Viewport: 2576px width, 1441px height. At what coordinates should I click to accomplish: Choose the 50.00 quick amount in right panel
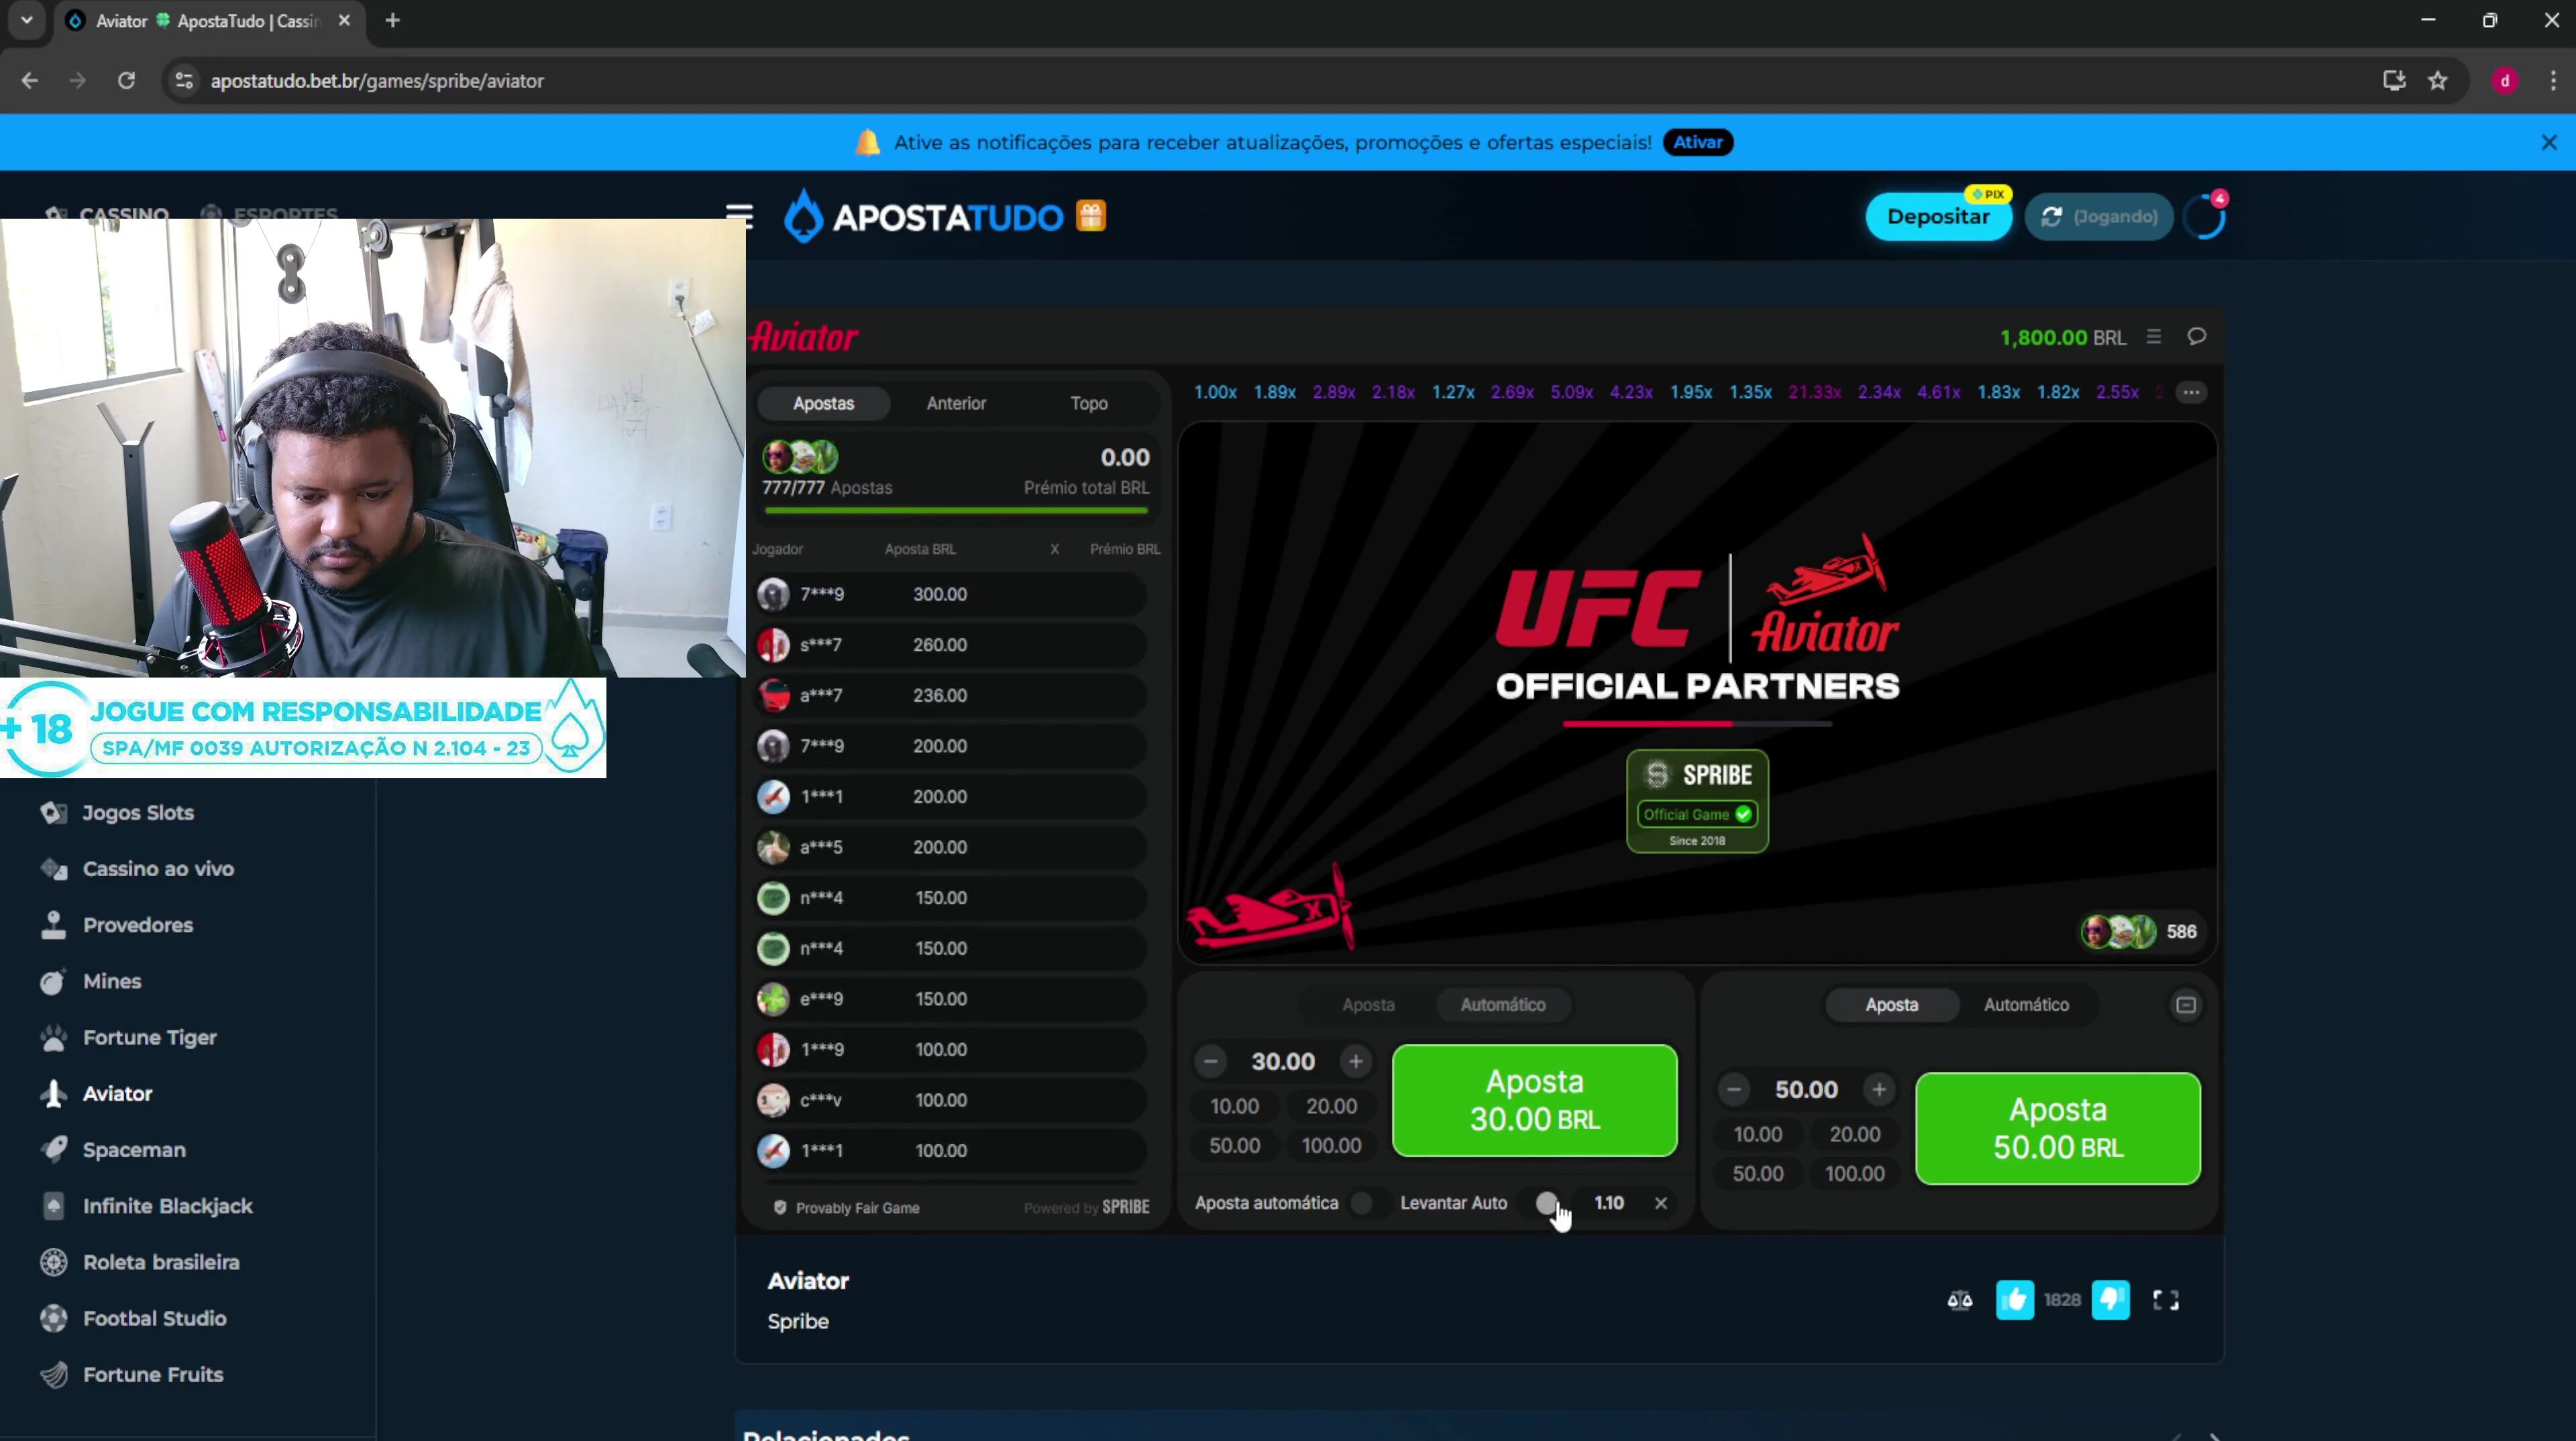[x=1757, y=1173]
